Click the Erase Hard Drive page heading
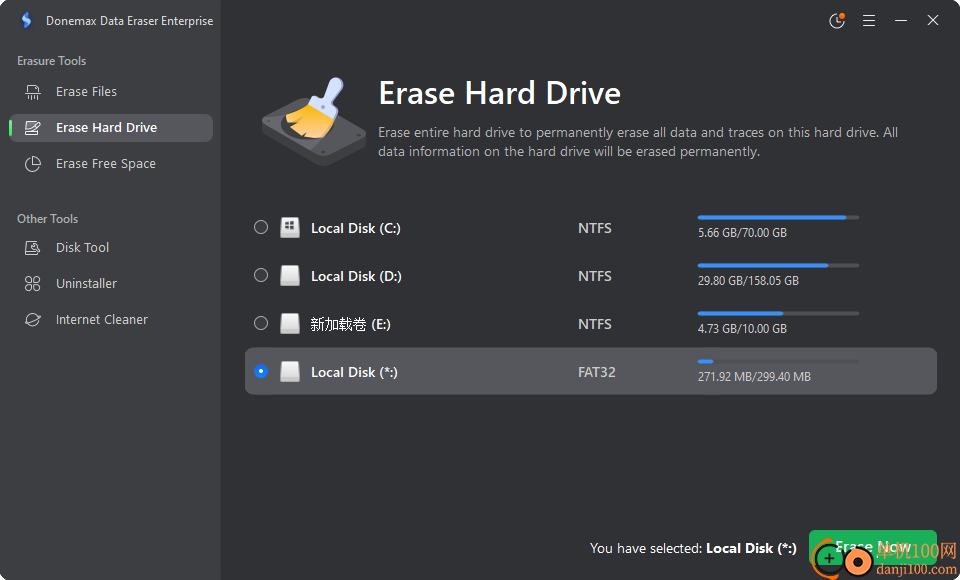 tap(500, 93)
